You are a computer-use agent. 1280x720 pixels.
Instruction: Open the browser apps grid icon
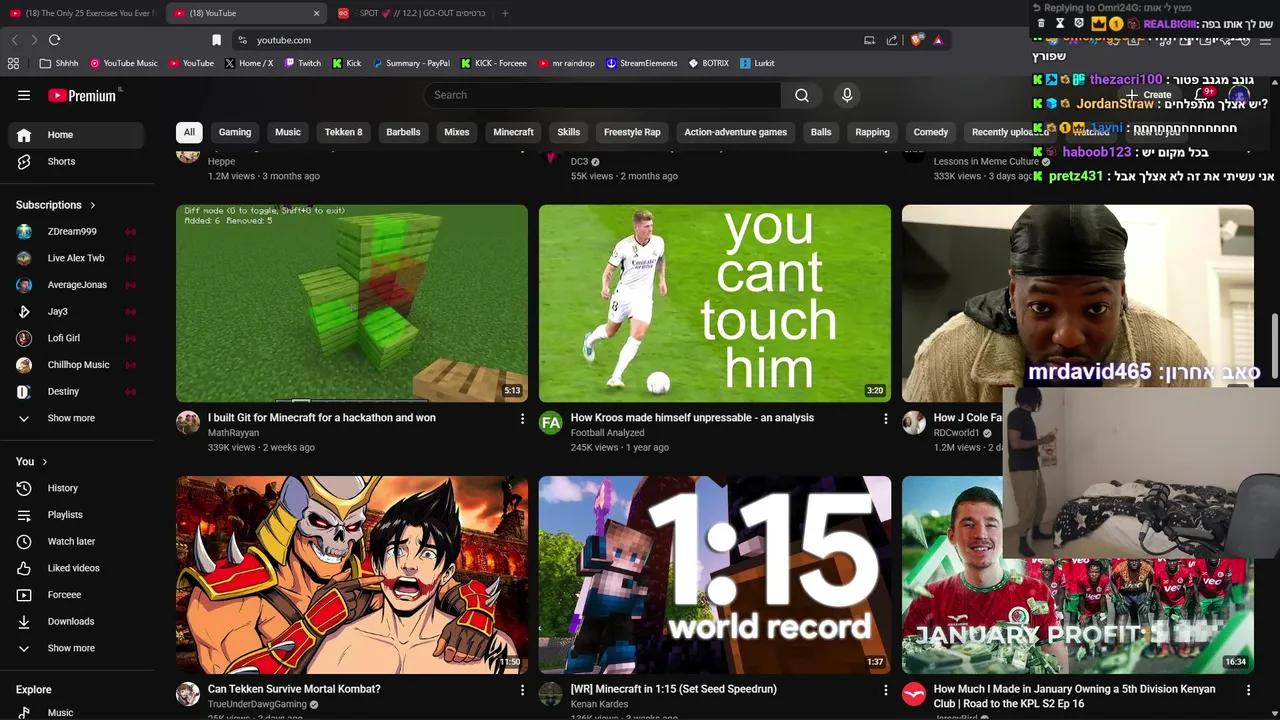[13, 63]
